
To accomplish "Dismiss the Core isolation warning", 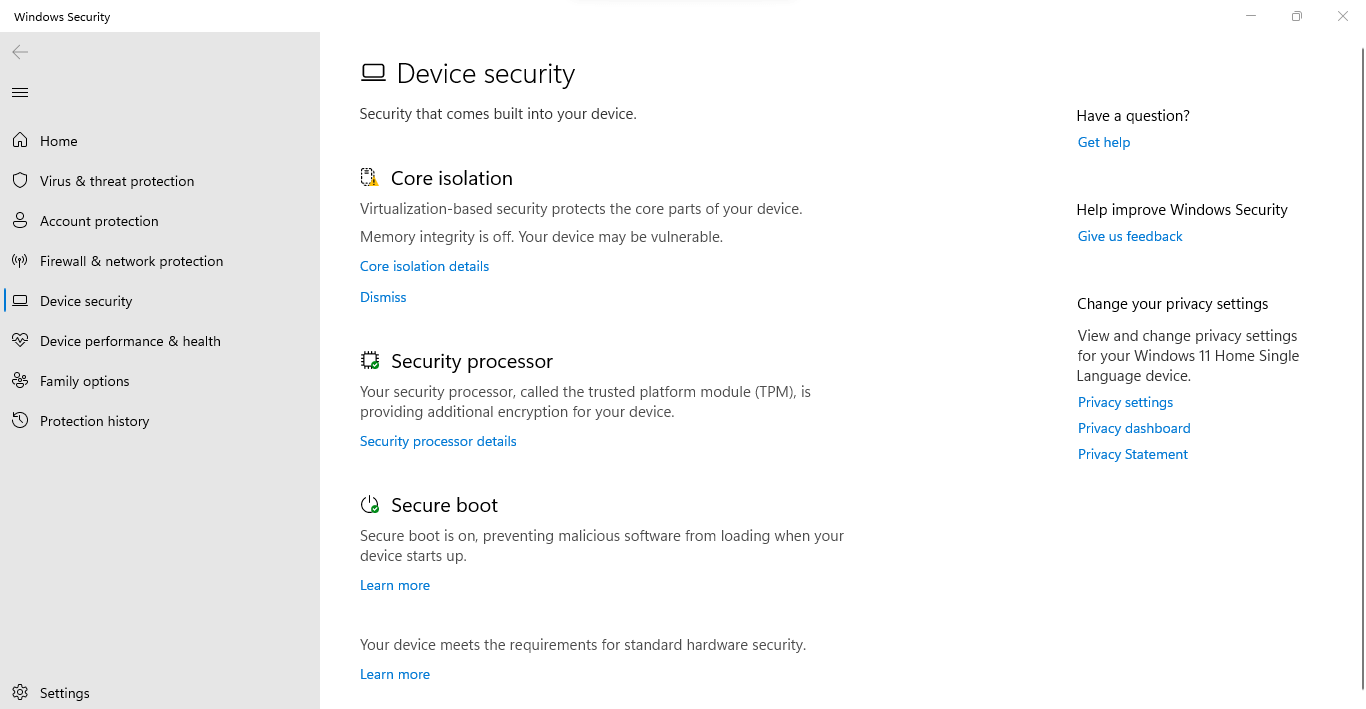I will [383, 297].
